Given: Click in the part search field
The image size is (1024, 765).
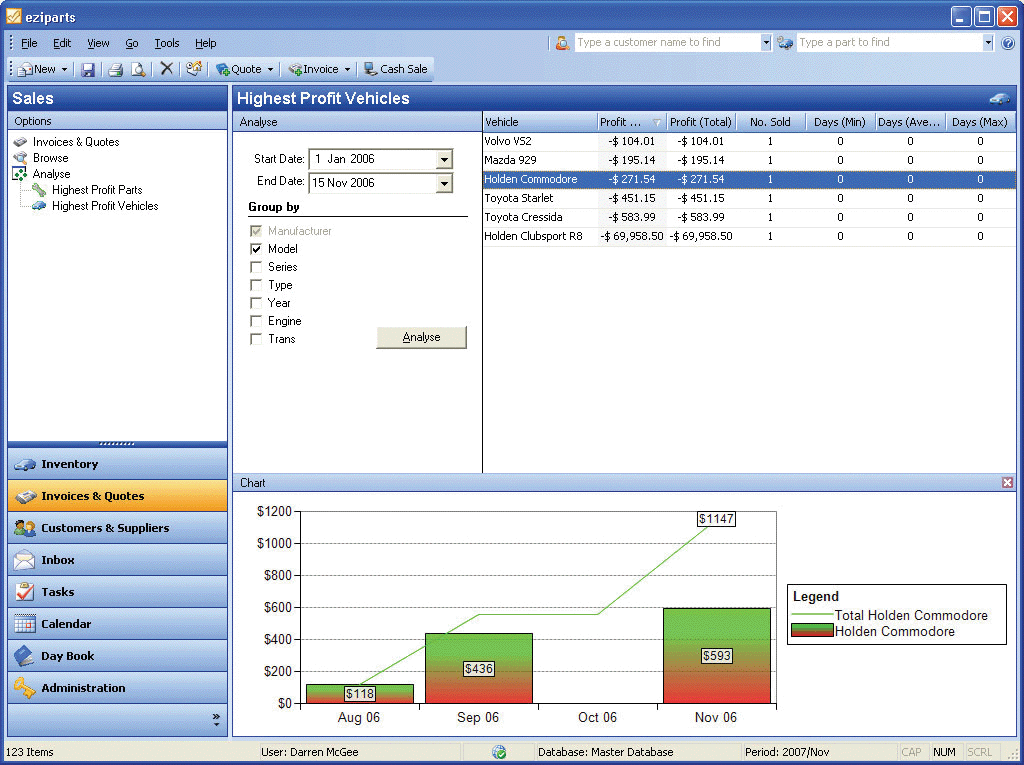Looking at the screenshot, I should pos(889,42).
